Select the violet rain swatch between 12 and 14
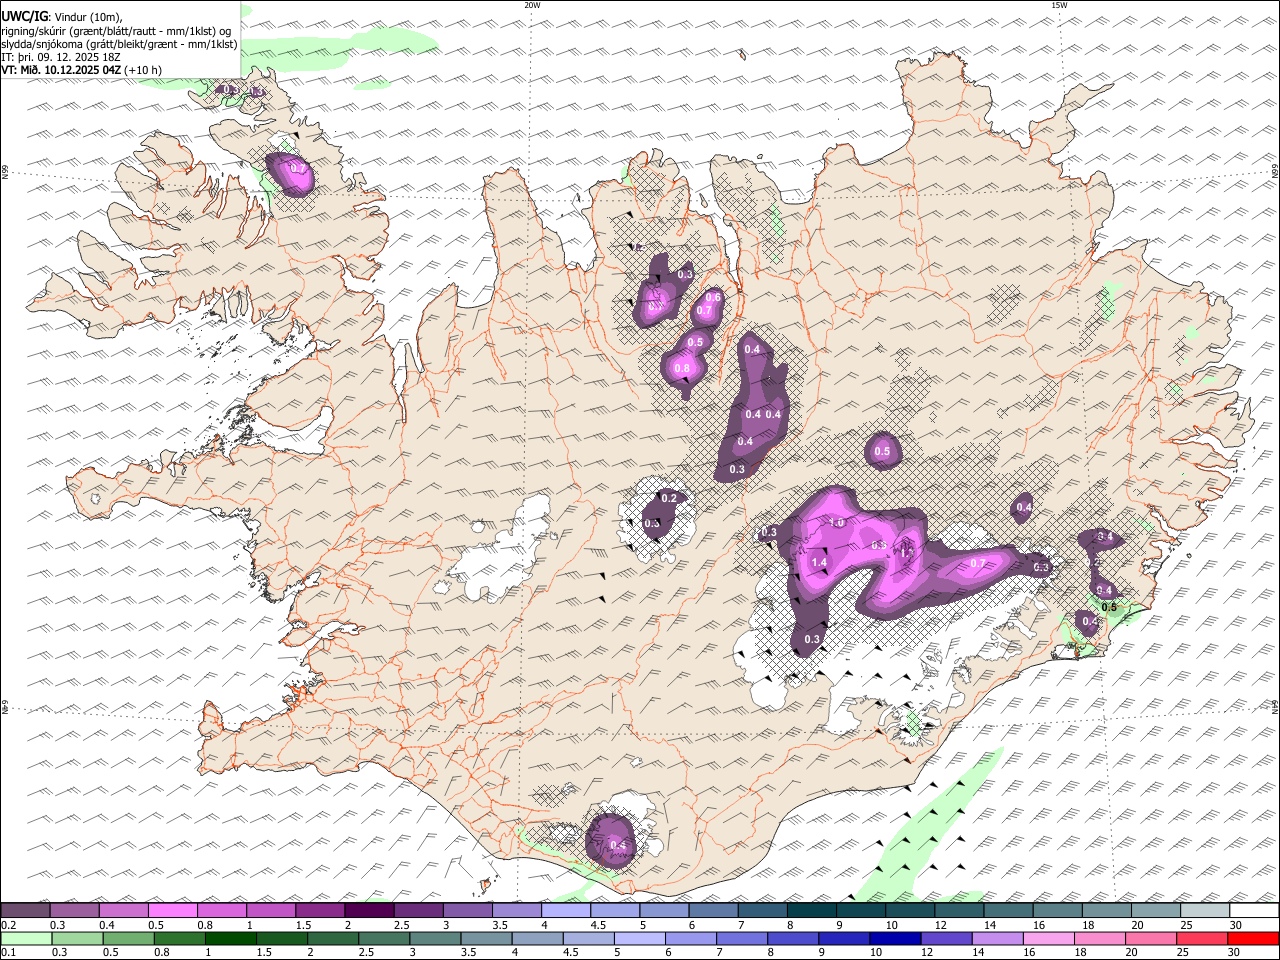Image resolution: width=1280 pixels, height=960 pixels. (945, 938)
